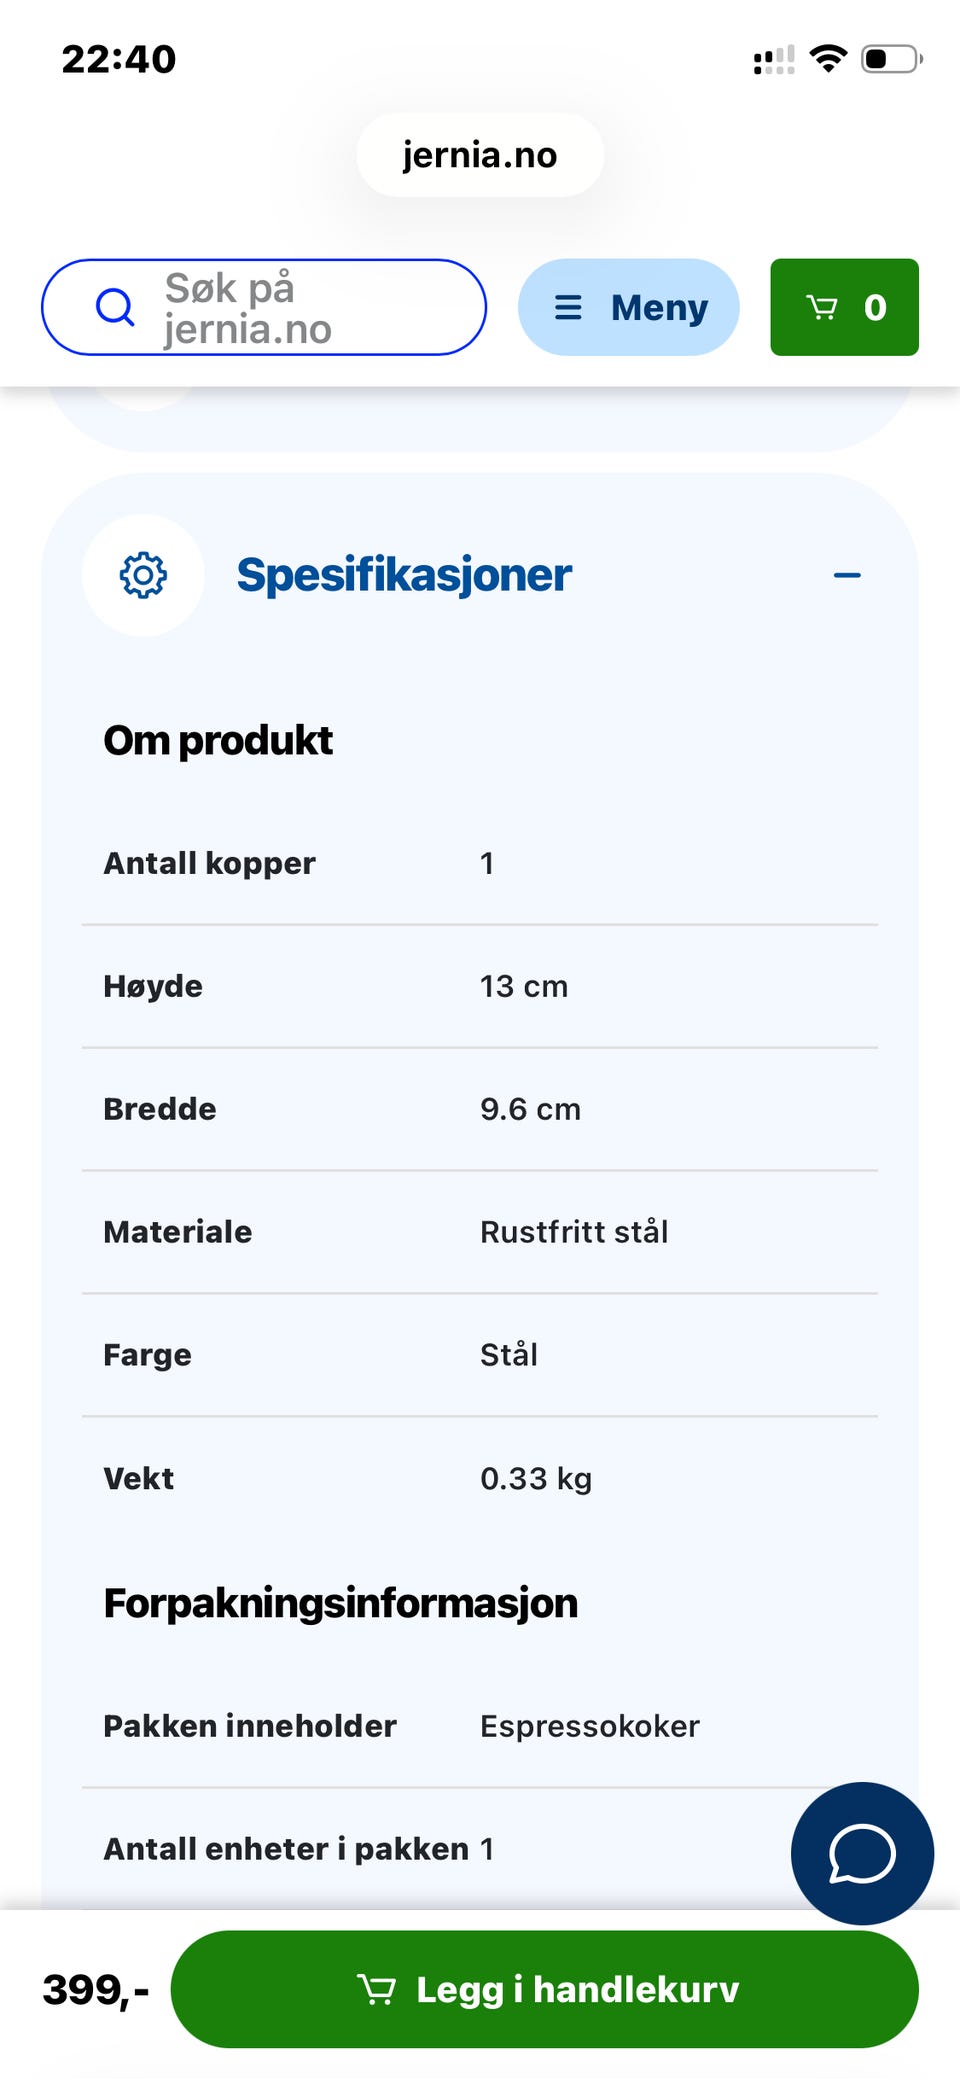
Task: Open the shopping cart showing 0
Action: click(844, 307)
